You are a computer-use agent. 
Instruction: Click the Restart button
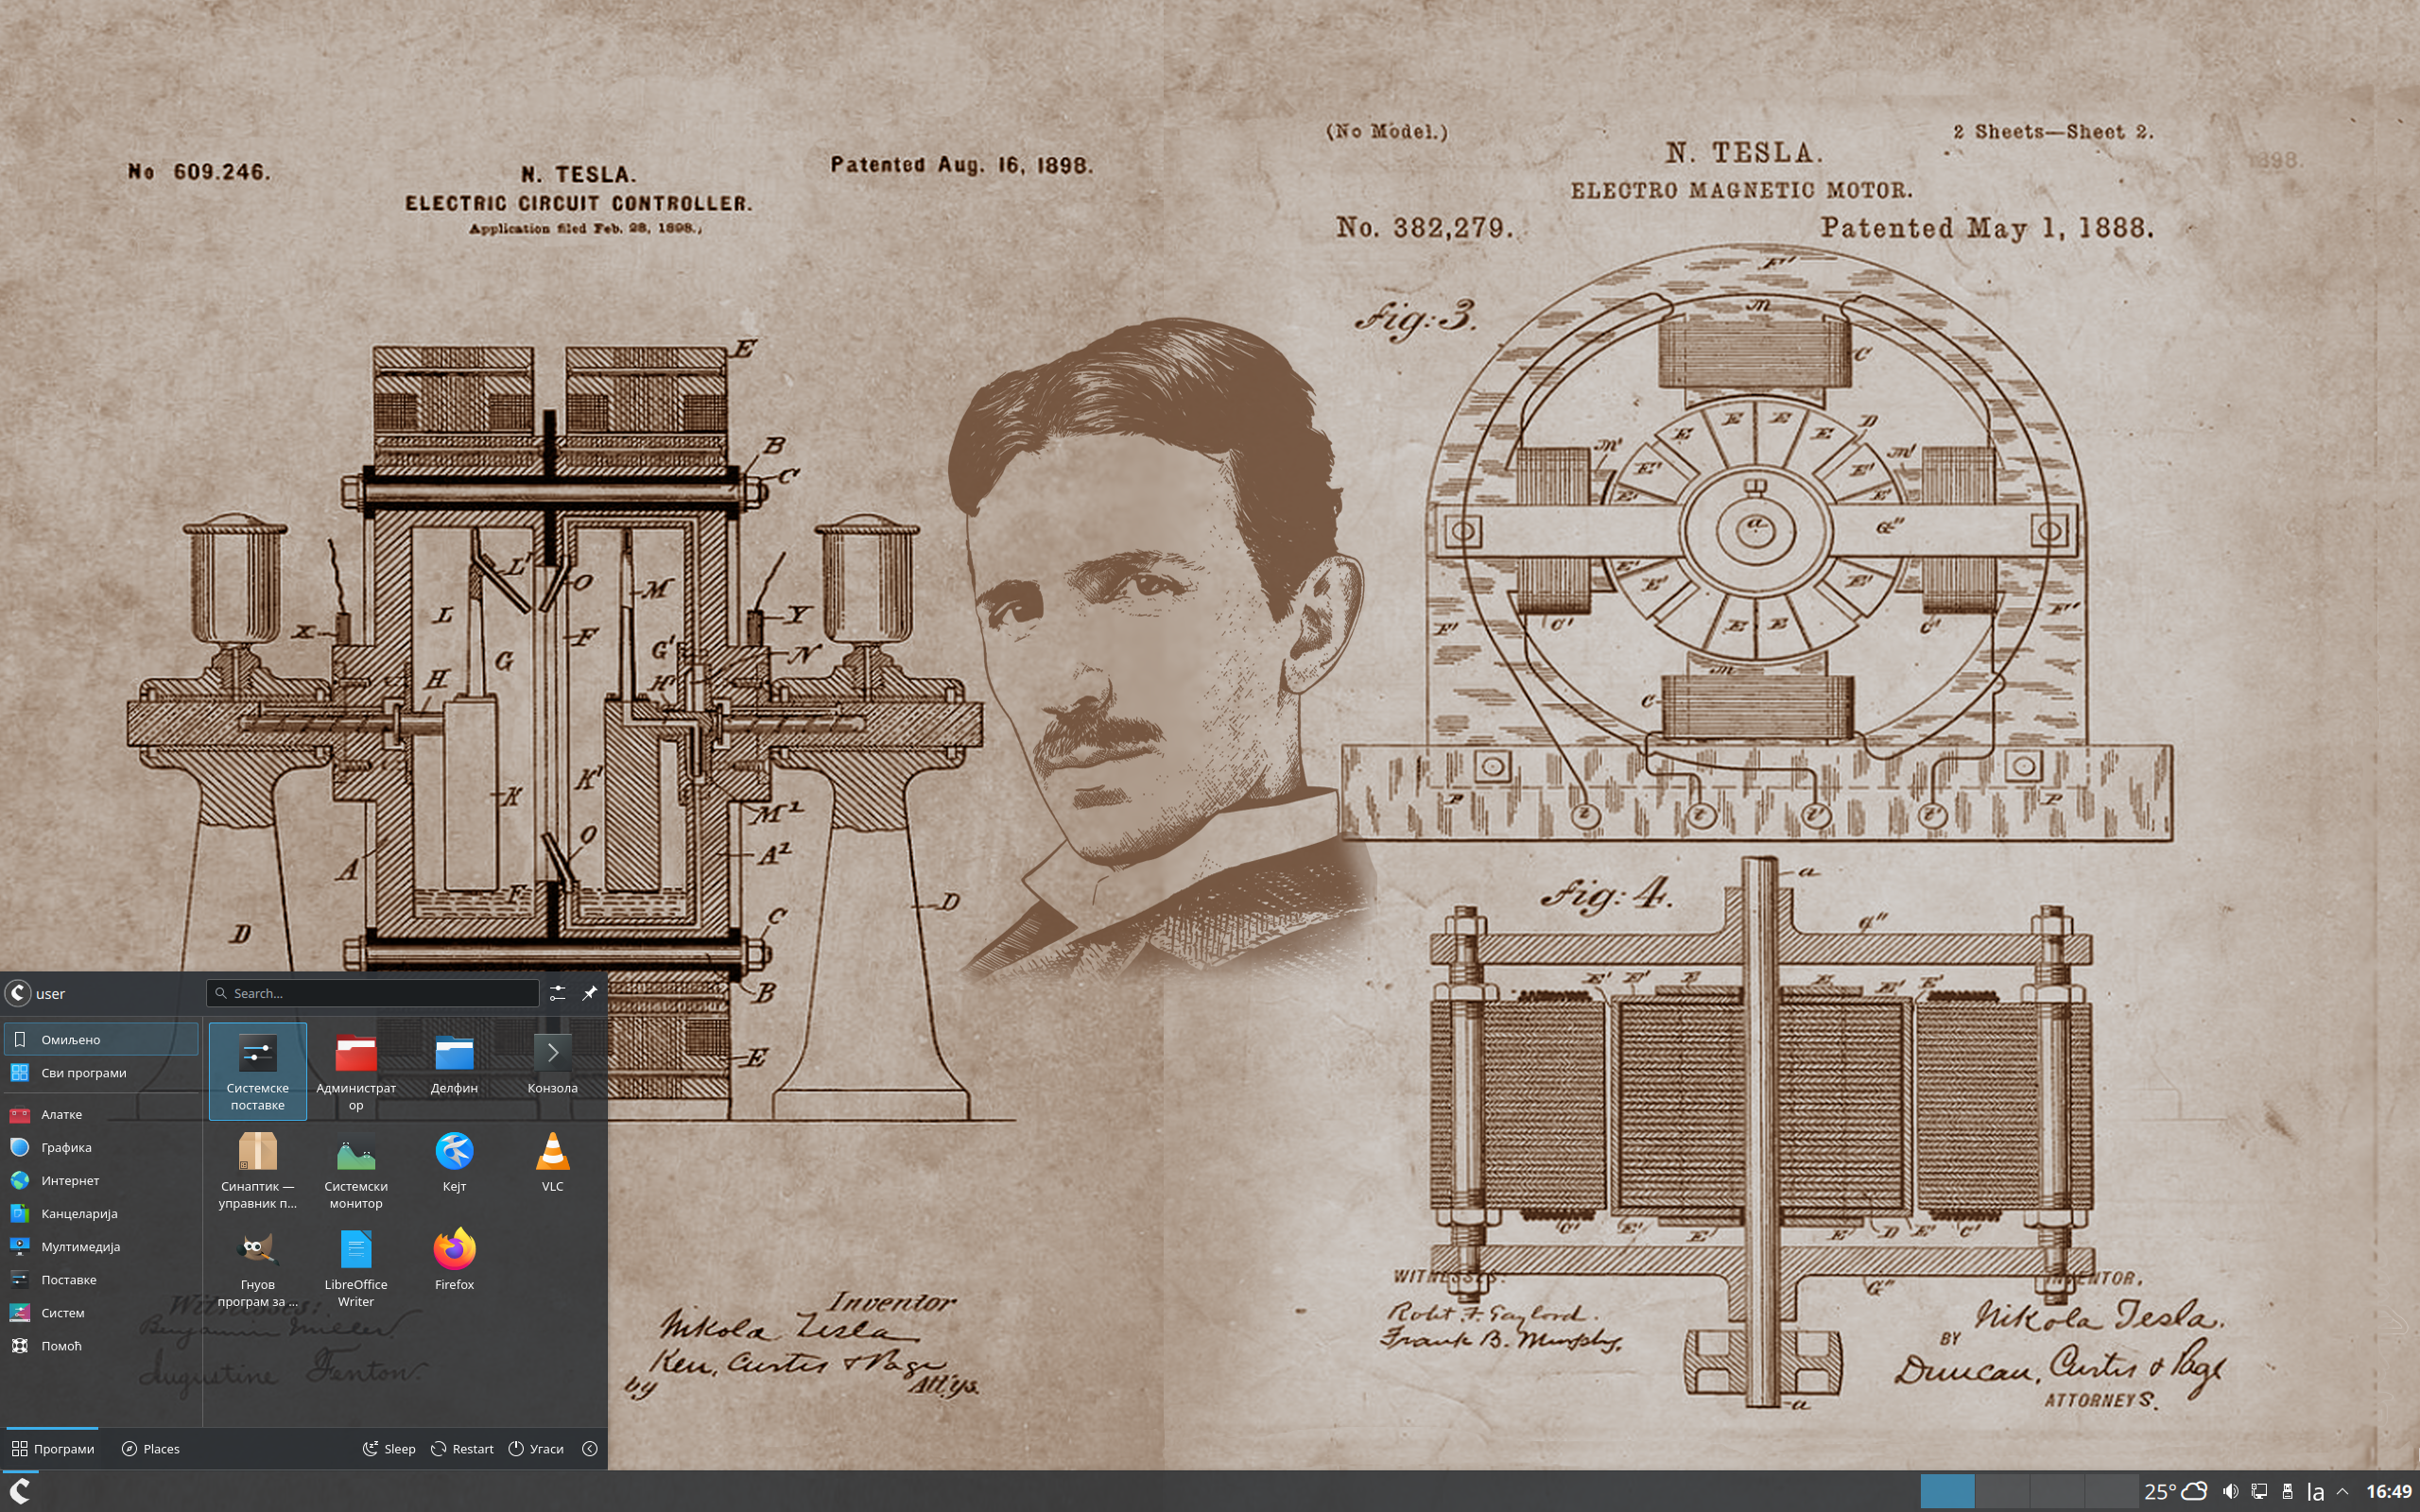(462, 1448)
